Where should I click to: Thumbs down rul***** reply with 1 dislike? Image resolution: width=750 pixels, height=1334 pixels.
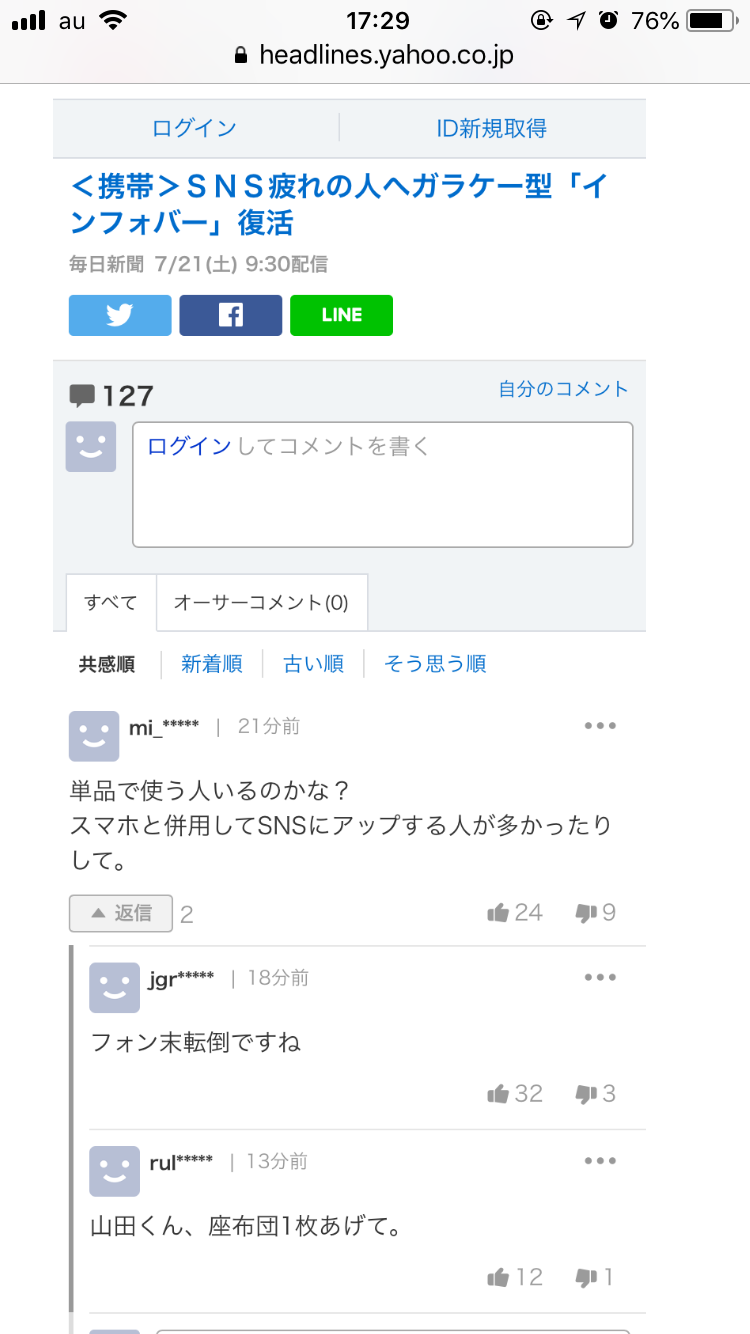[x=594, y=1277]
